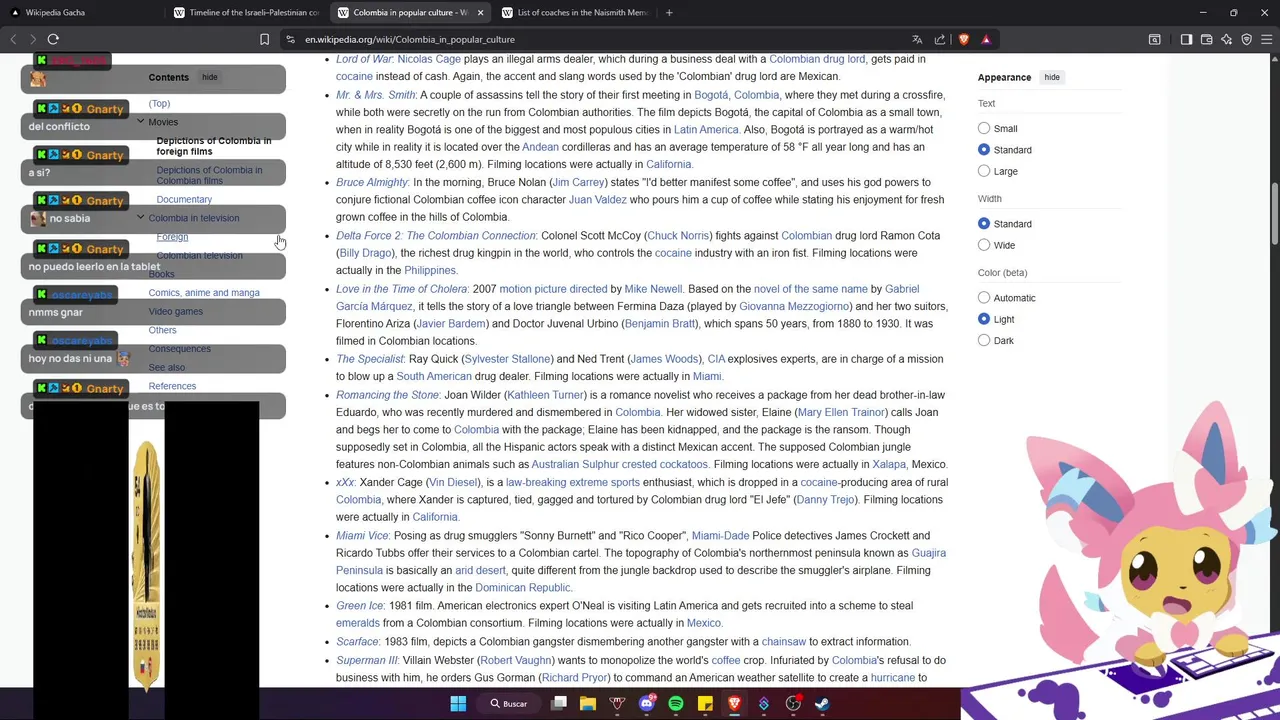Jump to Documentary in Contents
The height and width of the screenshot is (720, 1280).
[x=184, y=199]
